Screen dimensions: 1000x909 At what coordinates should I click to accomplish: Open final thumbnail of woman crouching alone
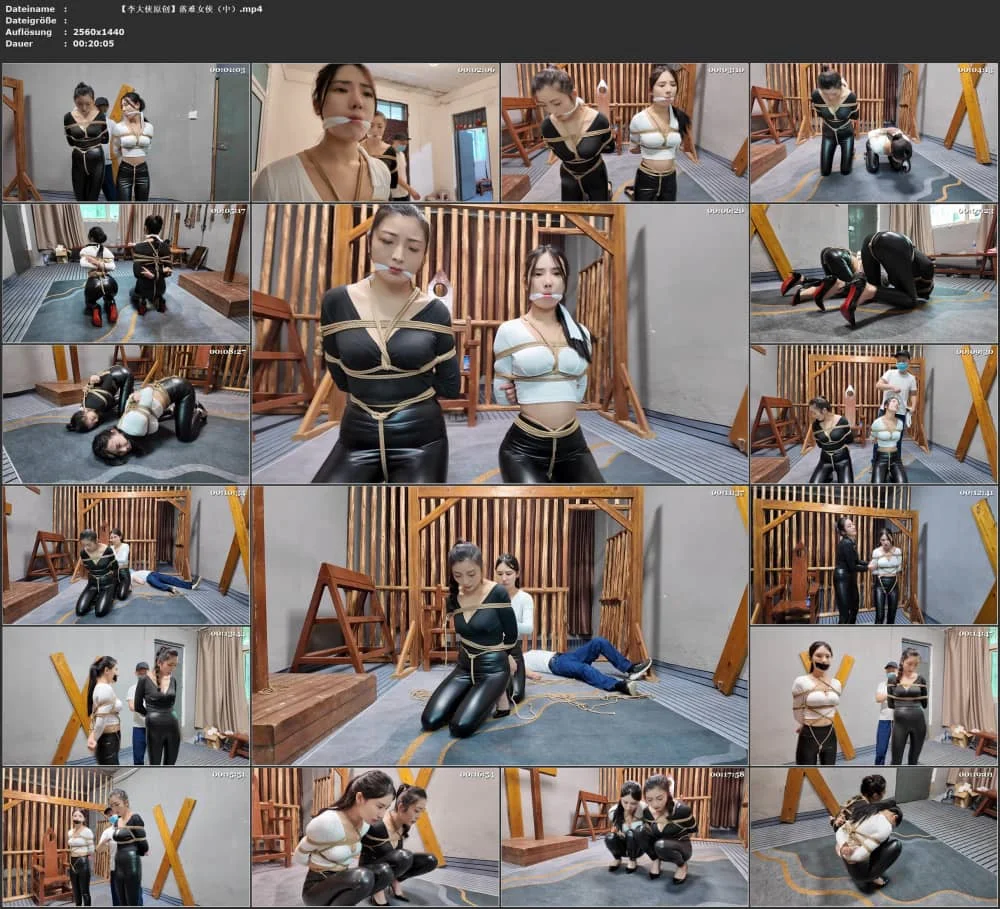[873, 837]
